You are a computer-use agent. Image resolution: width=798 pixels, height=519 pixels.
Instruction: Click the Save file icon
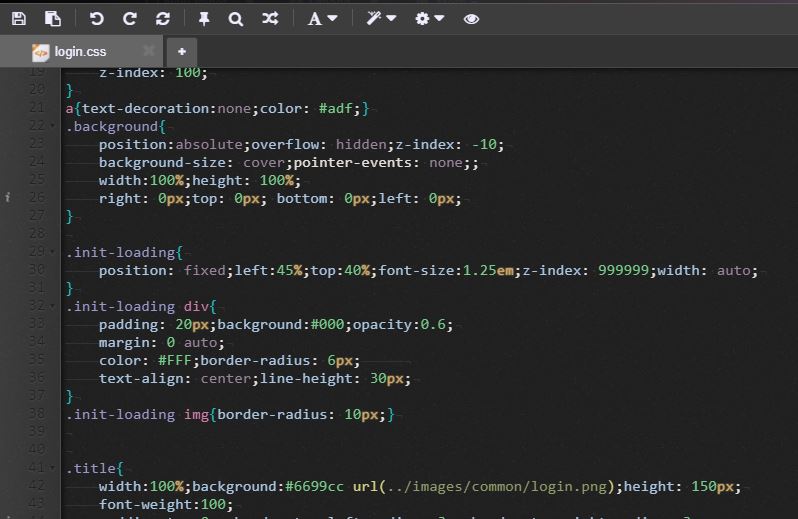click(19, 18)
